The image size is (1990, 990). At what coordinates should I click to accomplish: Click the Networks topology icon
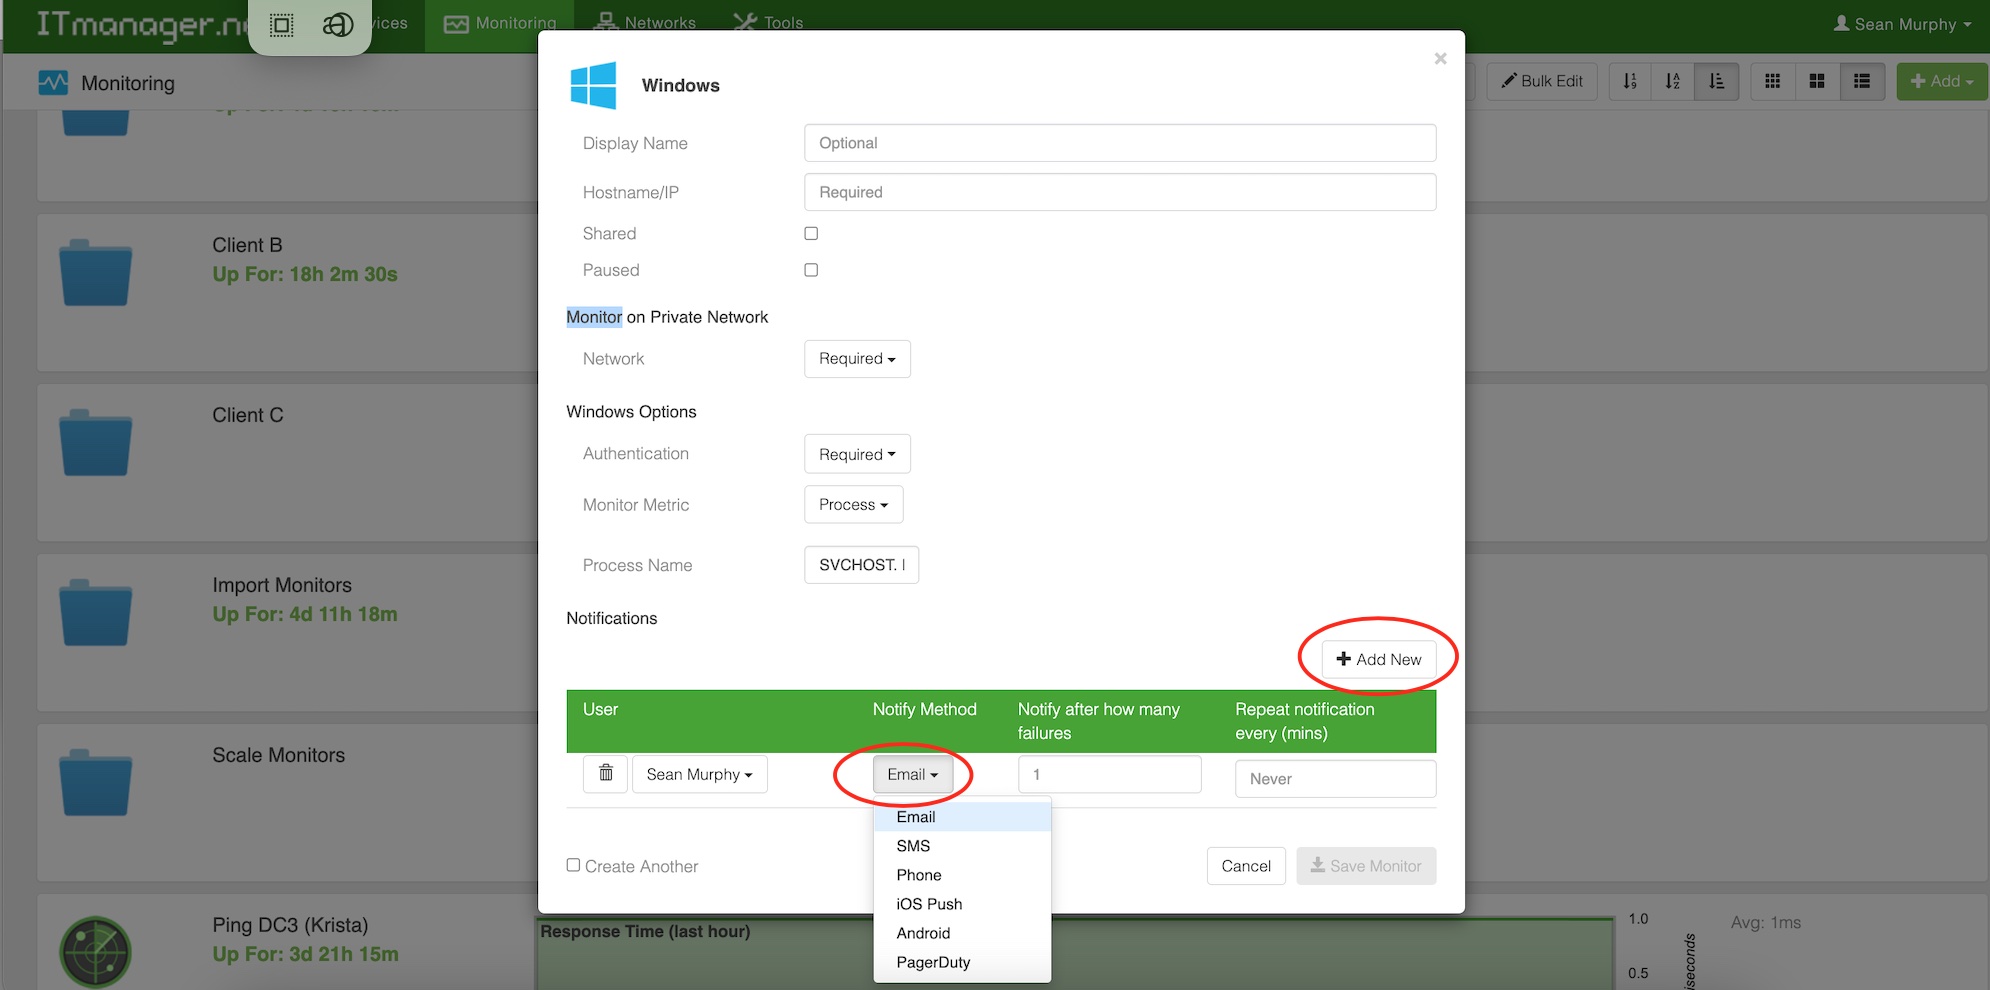point(604,21)
